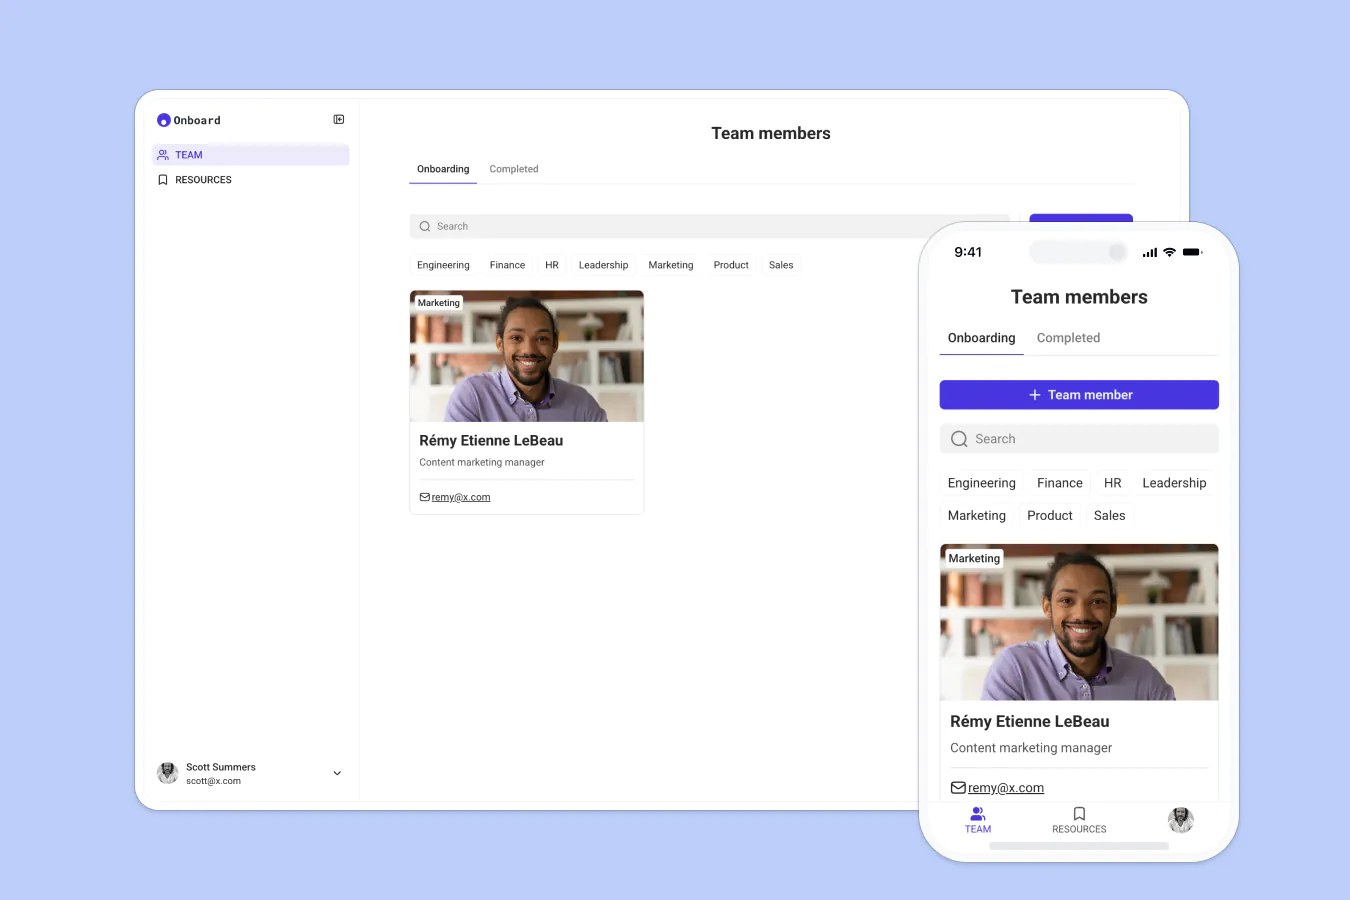The width and height of the screenshot is (1350, 900).
Task: Filter desktop list by Leadership
Action: click(x=603, y=265)
